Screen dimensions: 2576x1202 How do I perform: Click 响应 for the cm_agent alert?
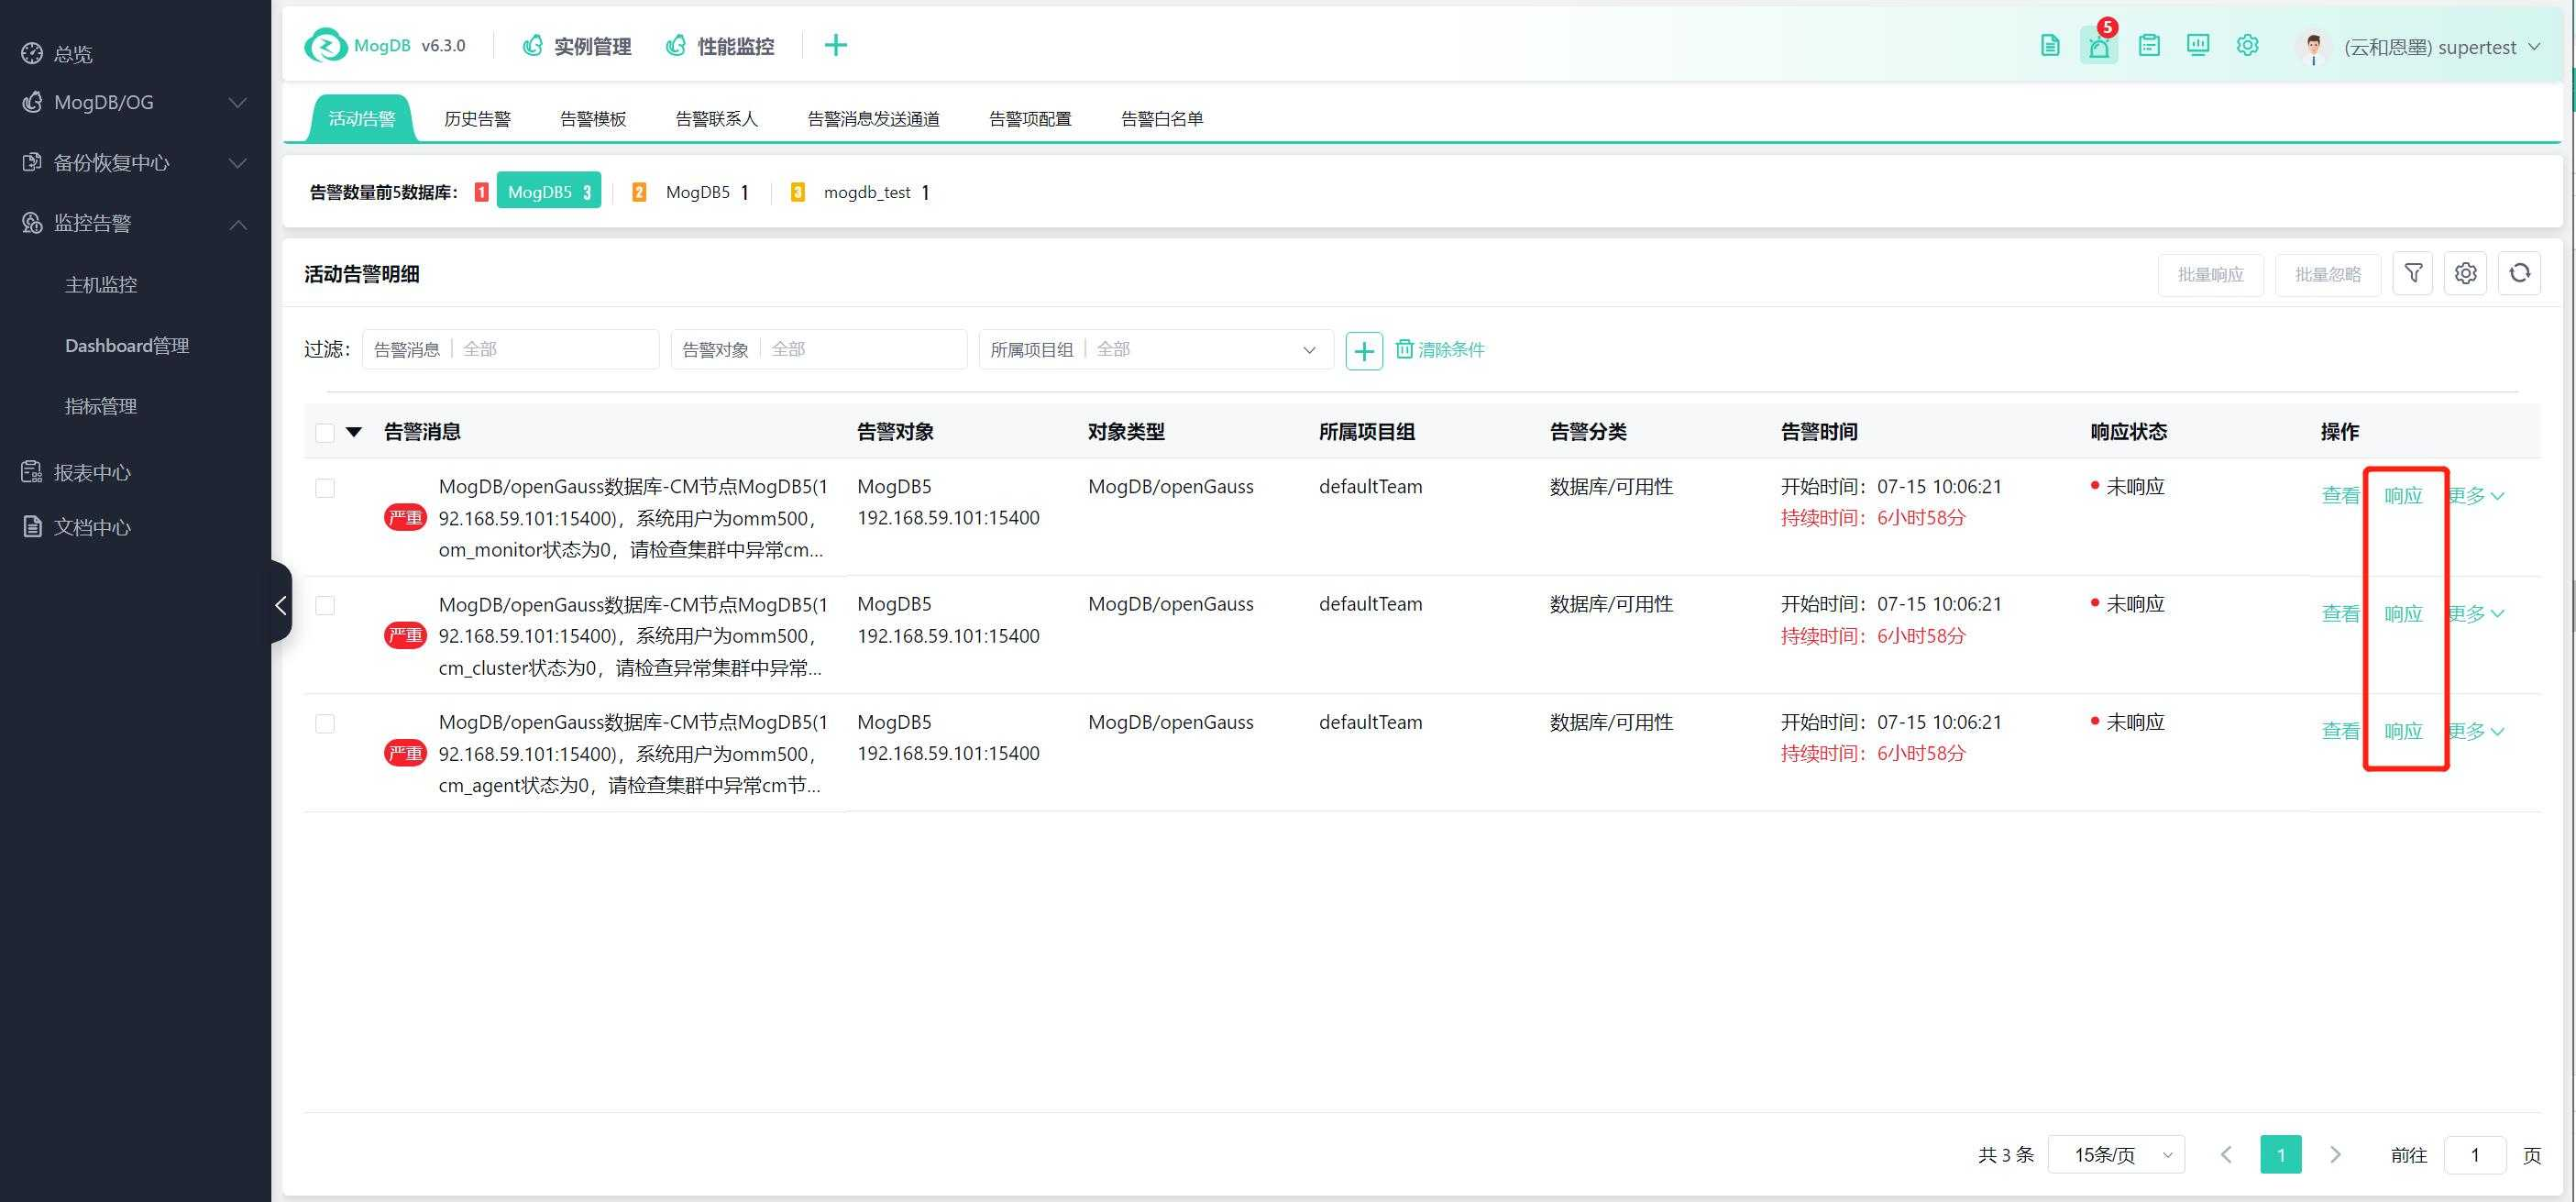point(2403,732)
